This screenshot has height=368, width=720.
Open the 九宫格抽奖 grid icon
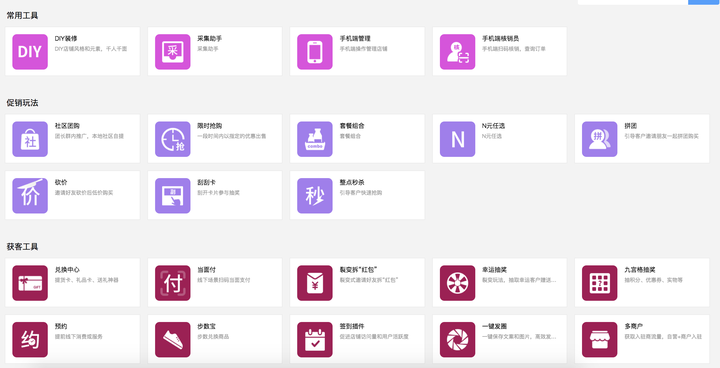pyautogui.click(x=600, y=283)
